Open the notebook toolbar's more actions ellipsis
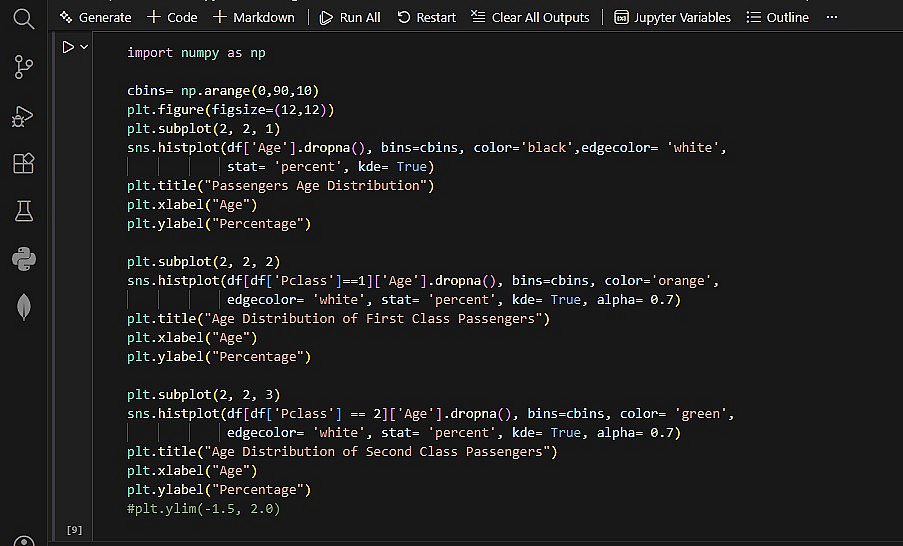This screenshot has height=546, width=903. (x=832, y=17)
